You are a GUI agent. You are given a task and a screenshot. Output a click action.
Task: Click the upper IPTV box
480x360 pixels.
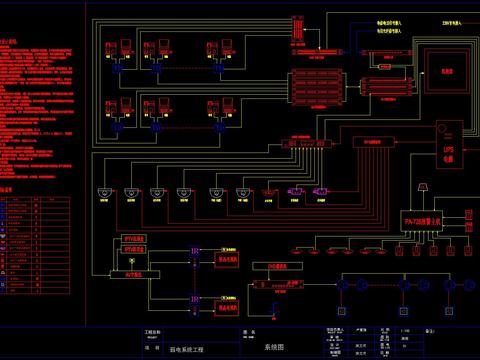pyautogui.click(x=134, y=239)
